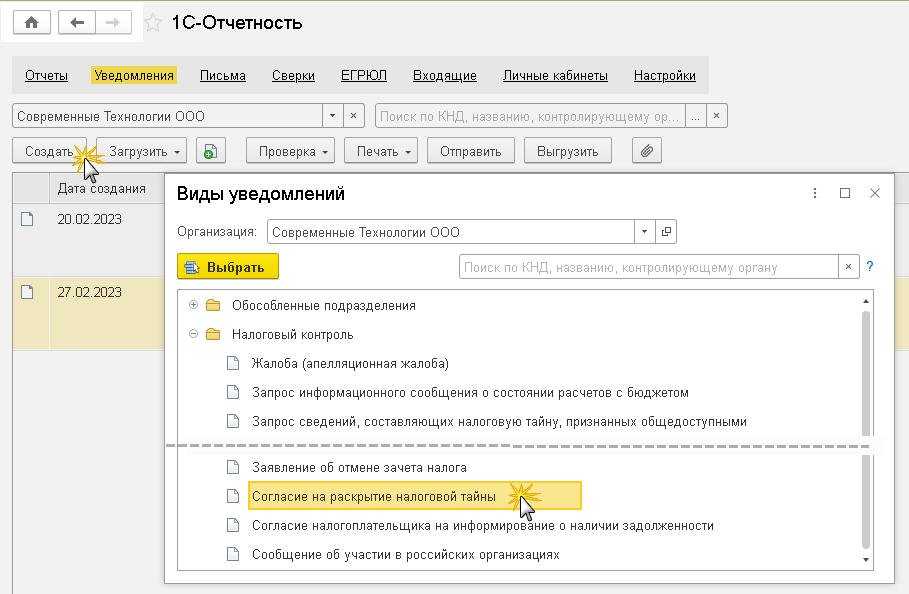Open the Настройки tab
Viewport: 909px width, 594px height.
pos(664,75)
